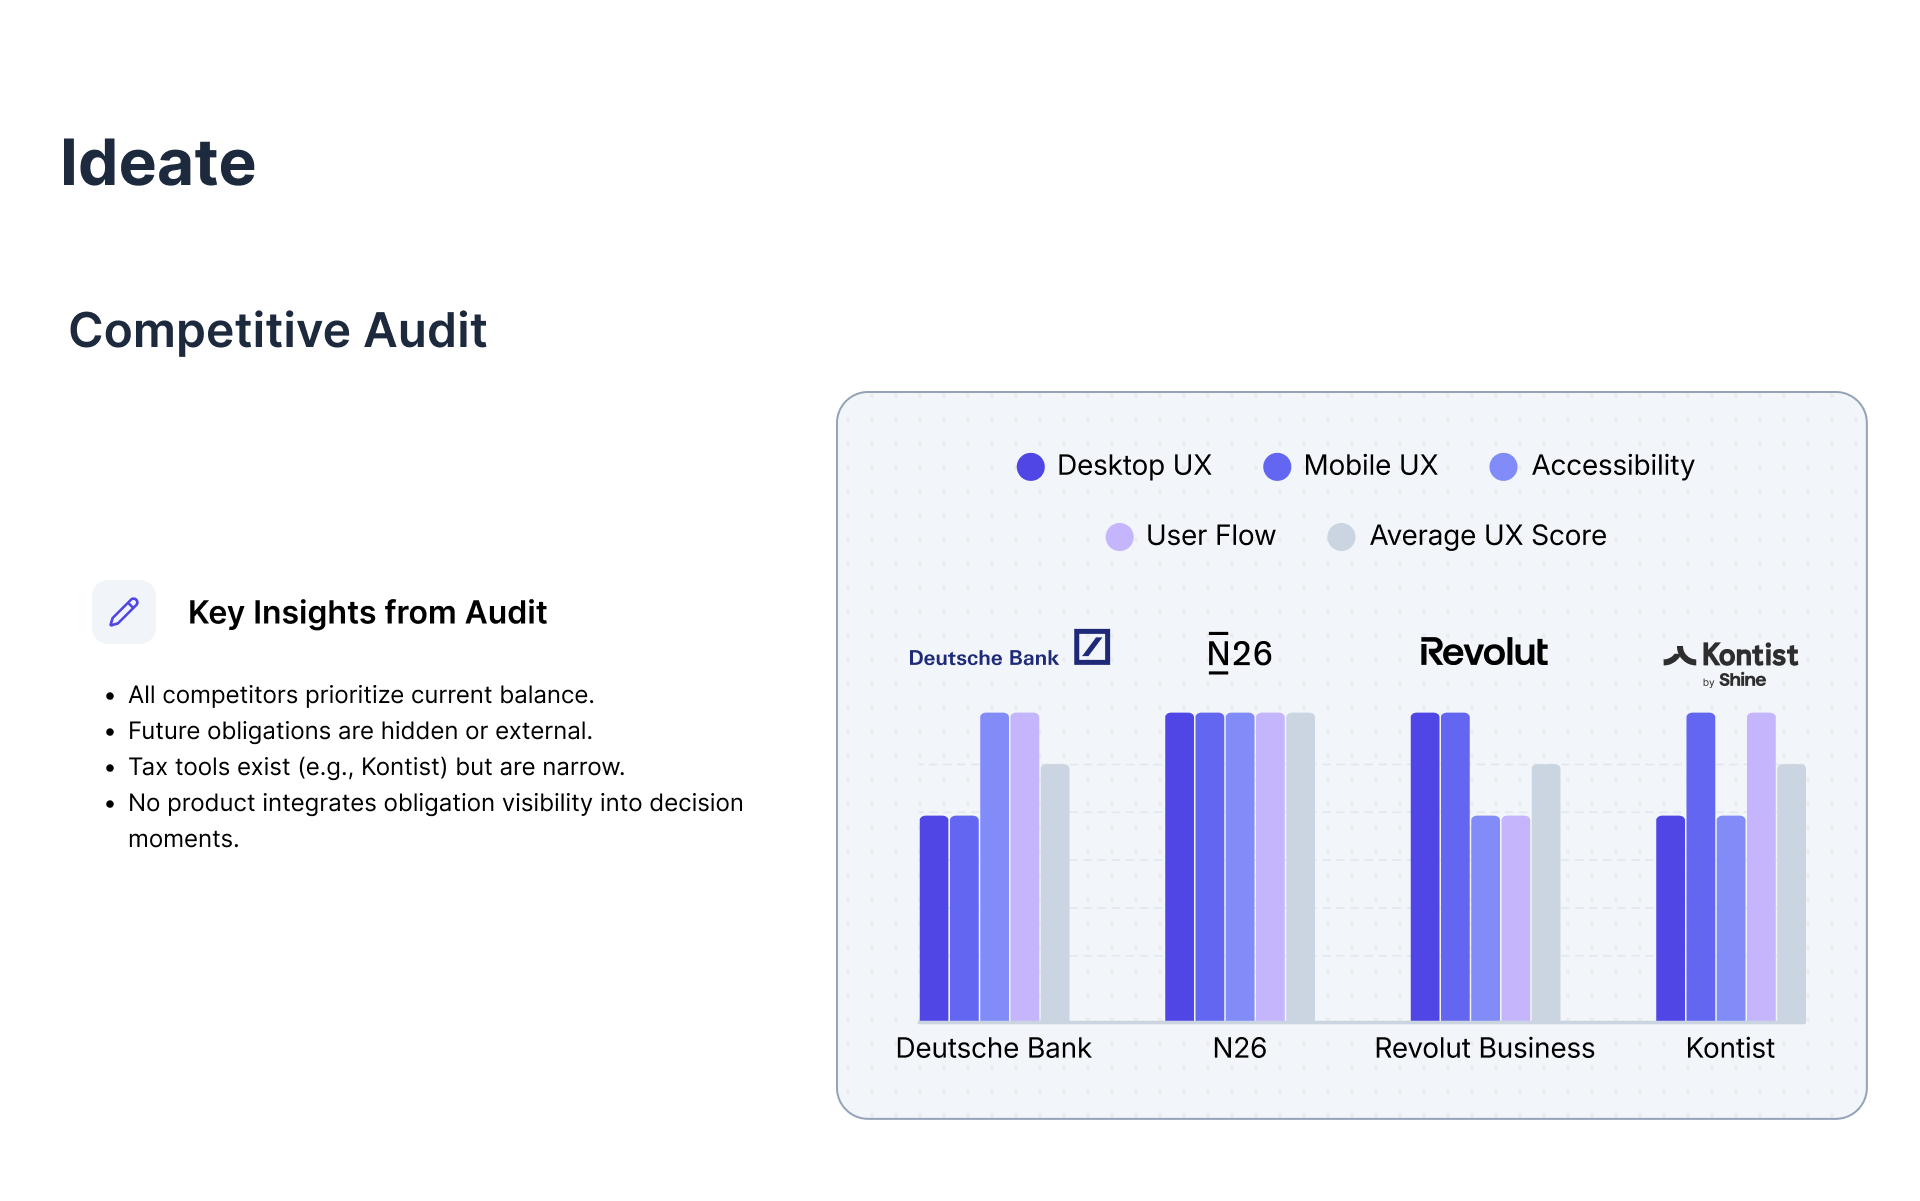Click the N26 logo
This screenshot has width=1920, height=1201.
[1239, 653]
